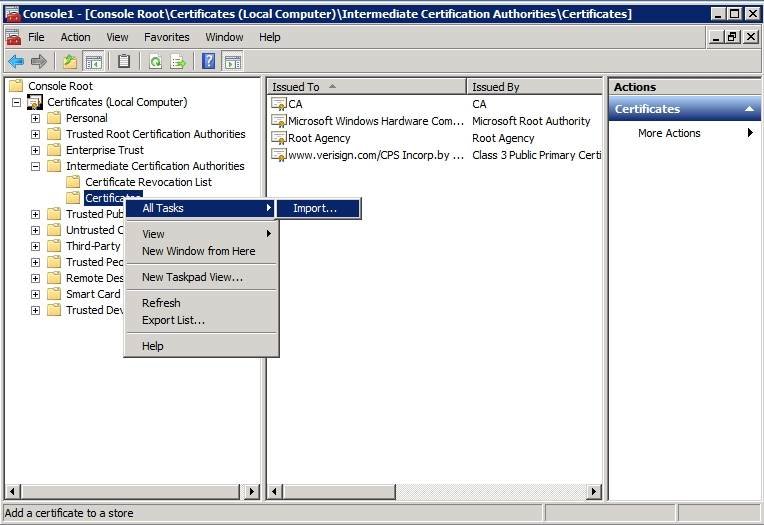This screenshot has height=525, width=764.
Task: Click the Forward arrow toolbar icon
Action: pyautogui.click(x=38, y=61)
